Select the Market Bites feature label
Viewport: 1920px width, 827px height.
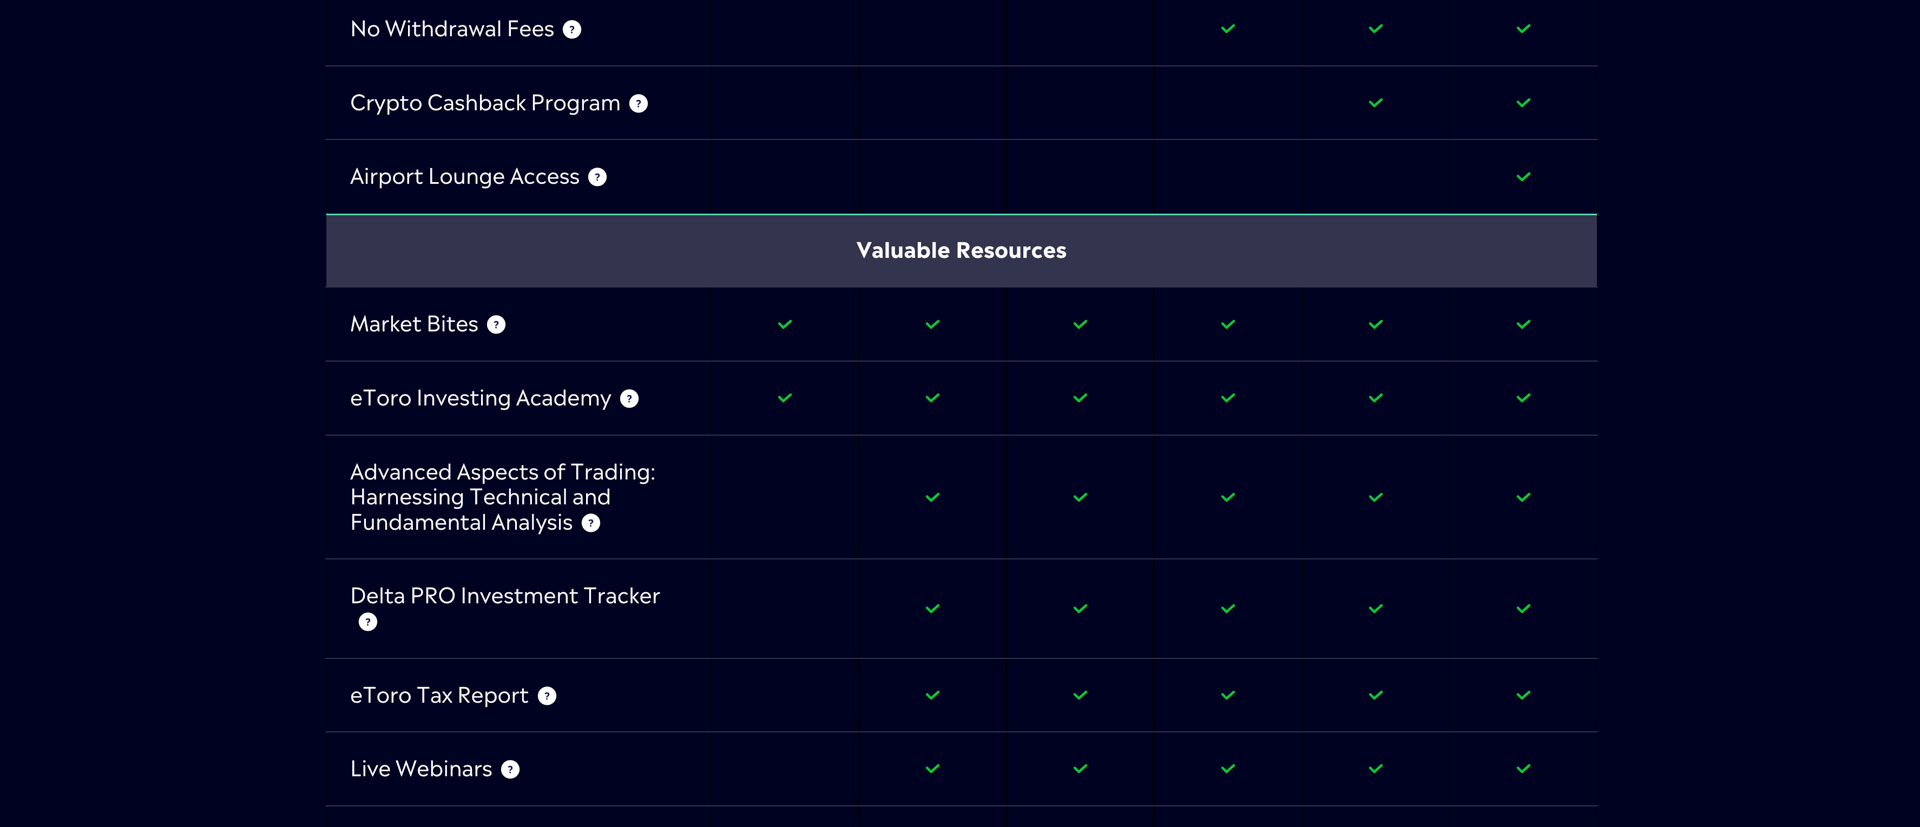click(414, 324)
